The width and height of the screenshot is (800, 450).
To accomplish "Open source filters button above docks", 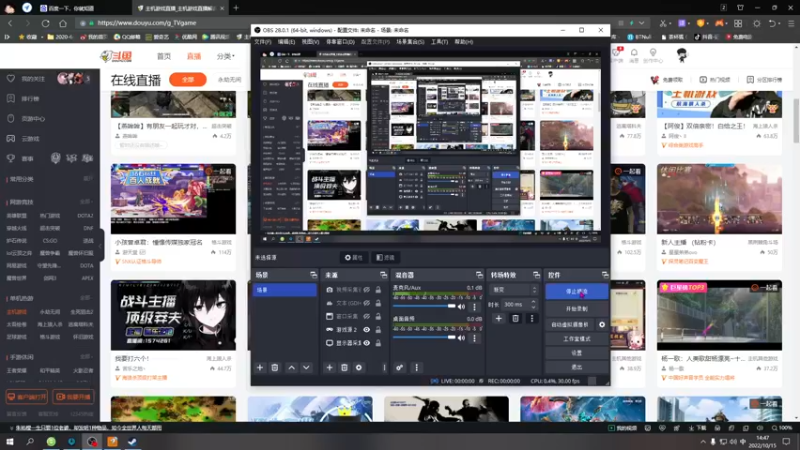I will [385, 258].
